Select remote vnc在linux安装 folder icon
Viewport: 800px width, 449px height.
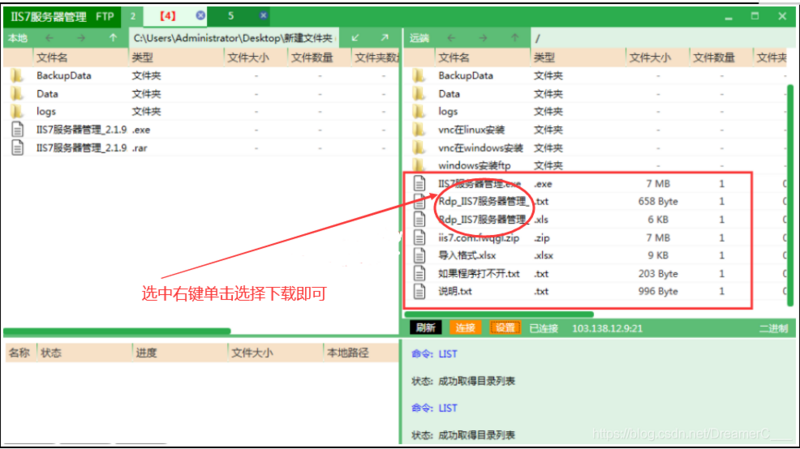click(419, 130)
